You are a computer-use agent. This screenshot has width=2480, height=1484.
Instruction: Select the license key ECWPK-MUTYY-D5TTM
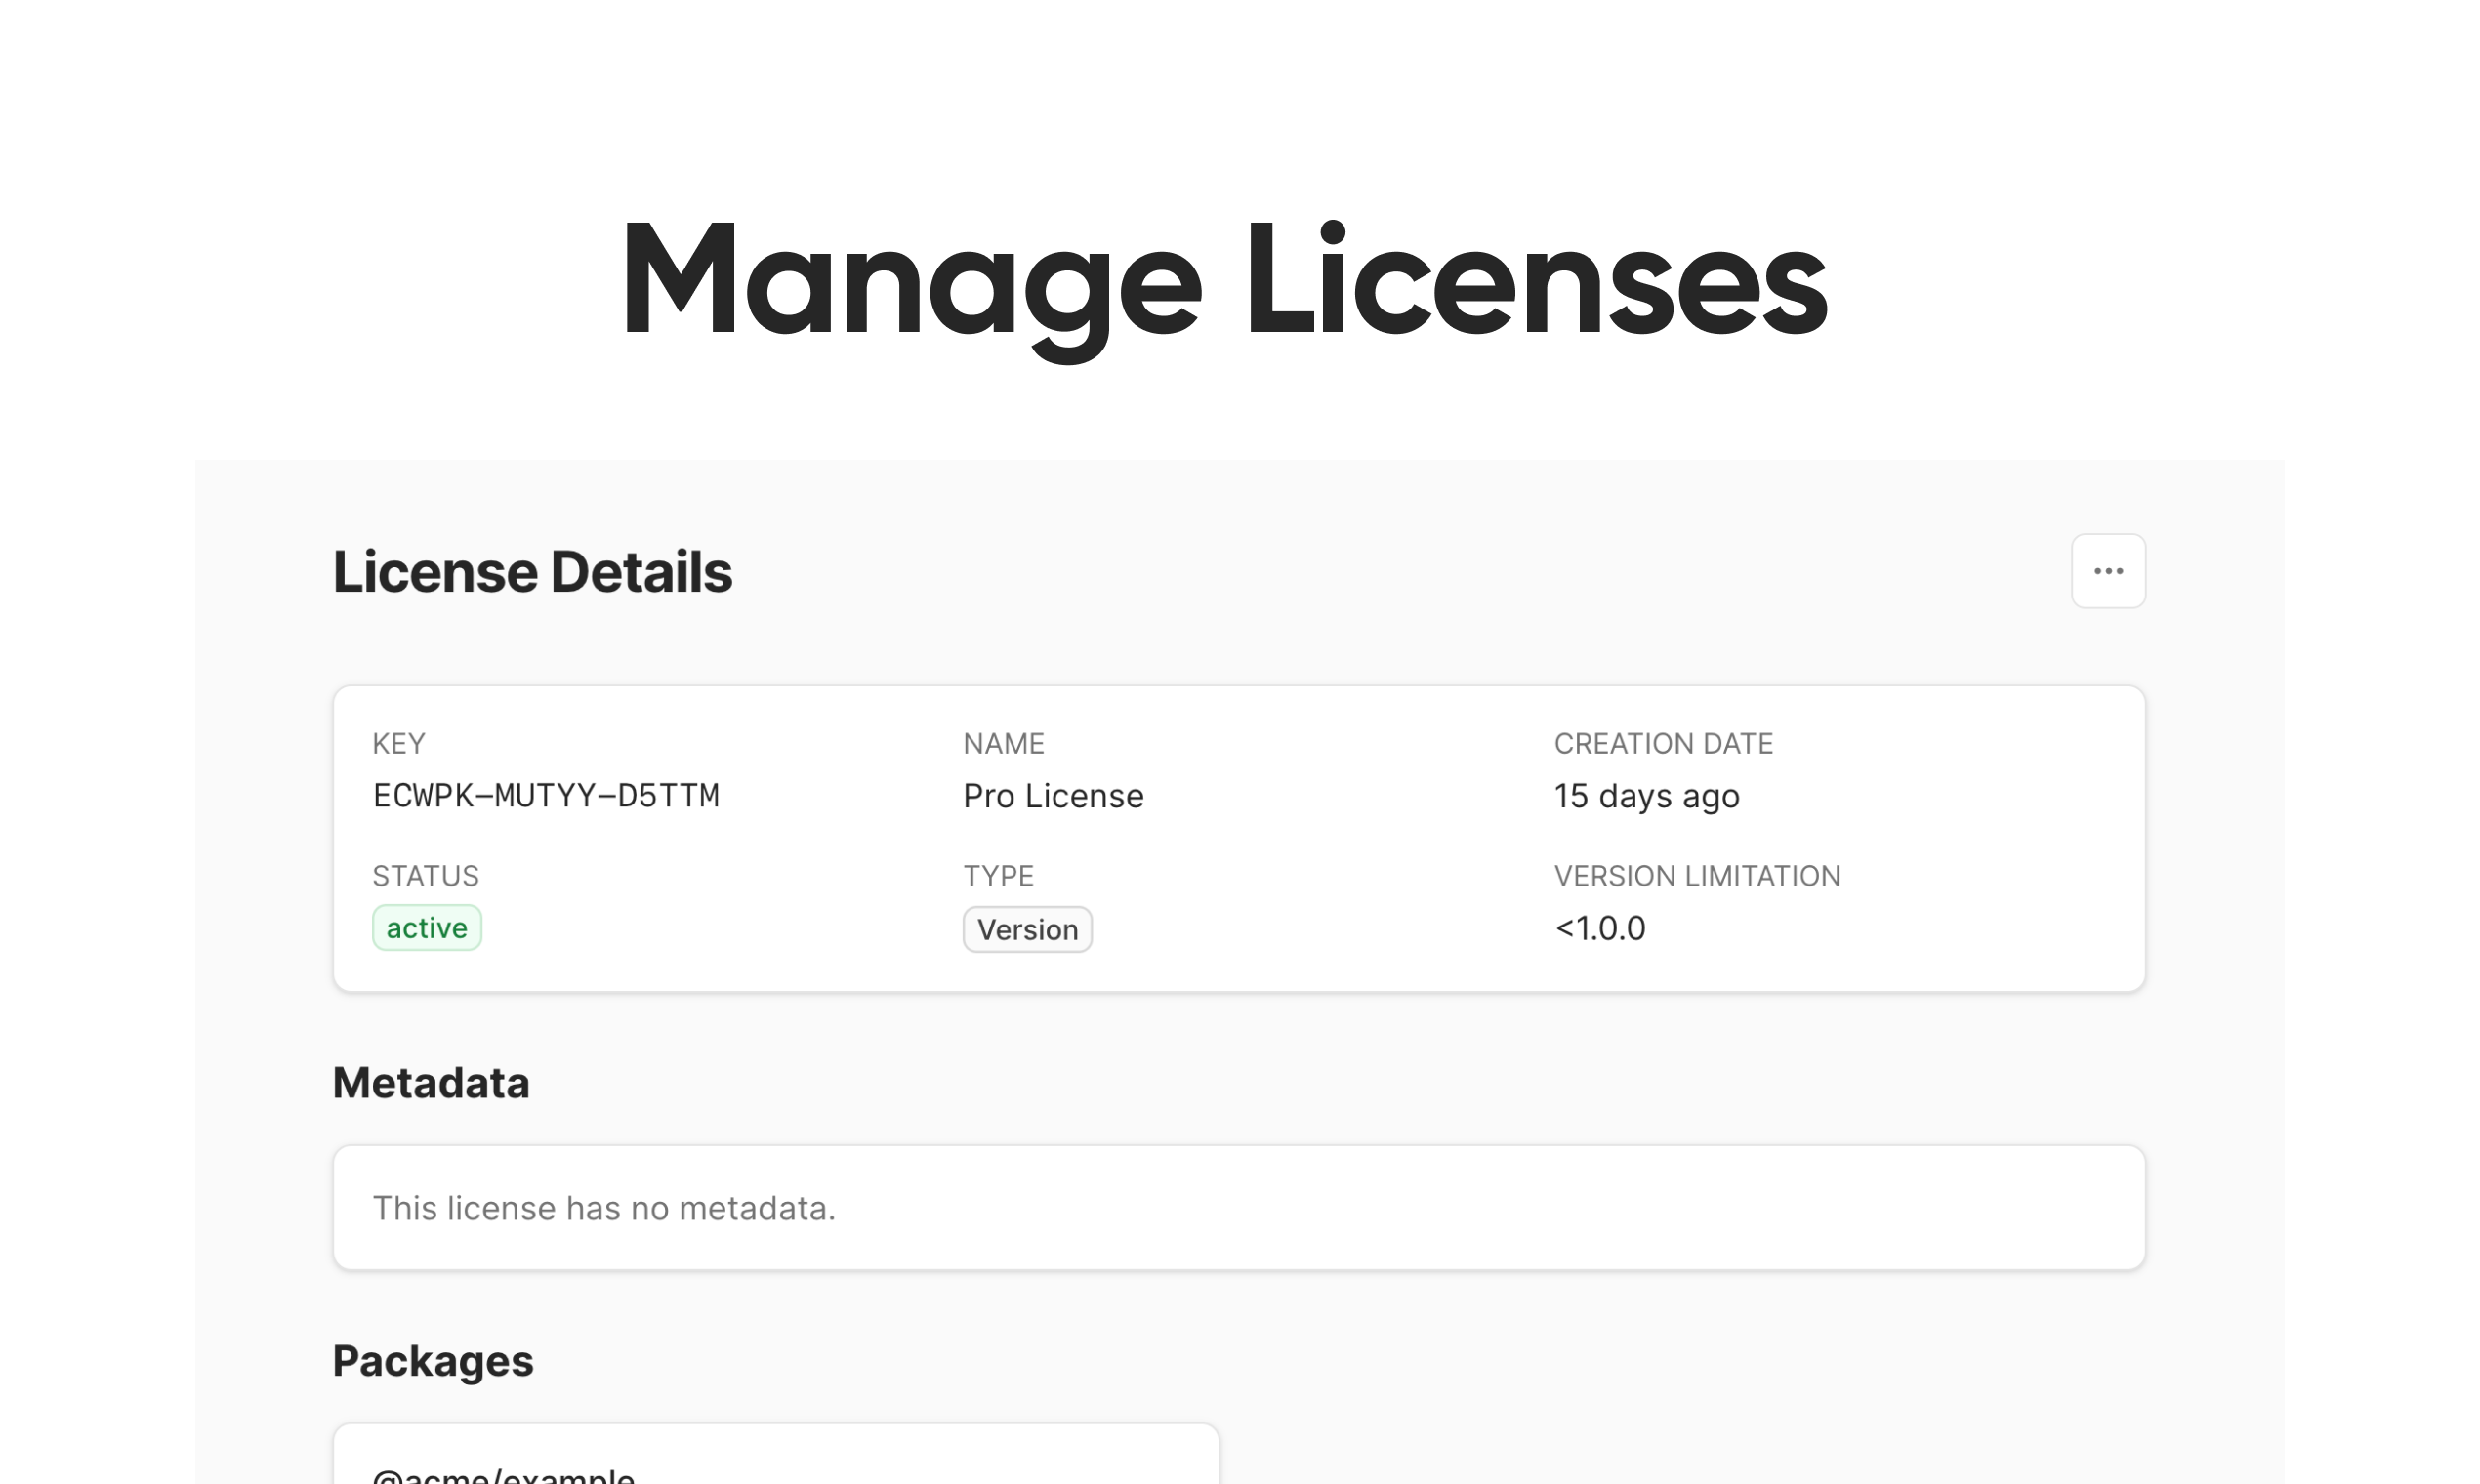pos(546,796)
